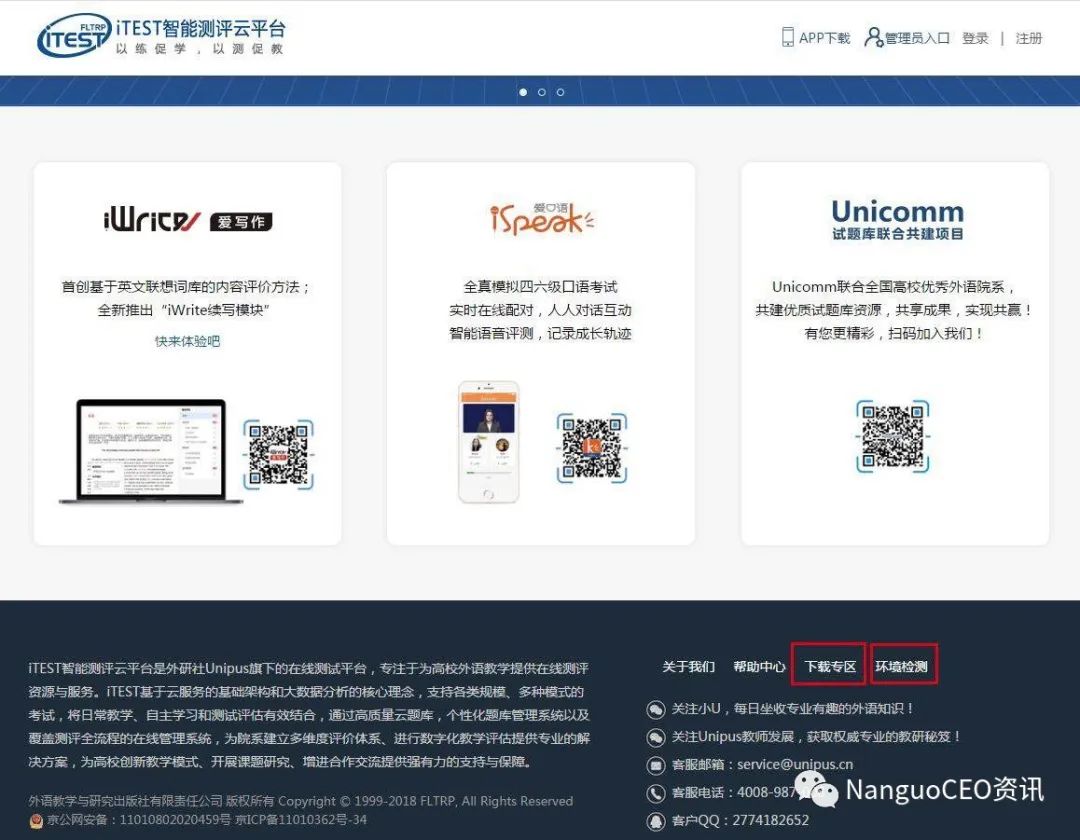1080x840 pixels.
Task: Open 帮助中心 in the footer
Action: click(x=759, y=666)
